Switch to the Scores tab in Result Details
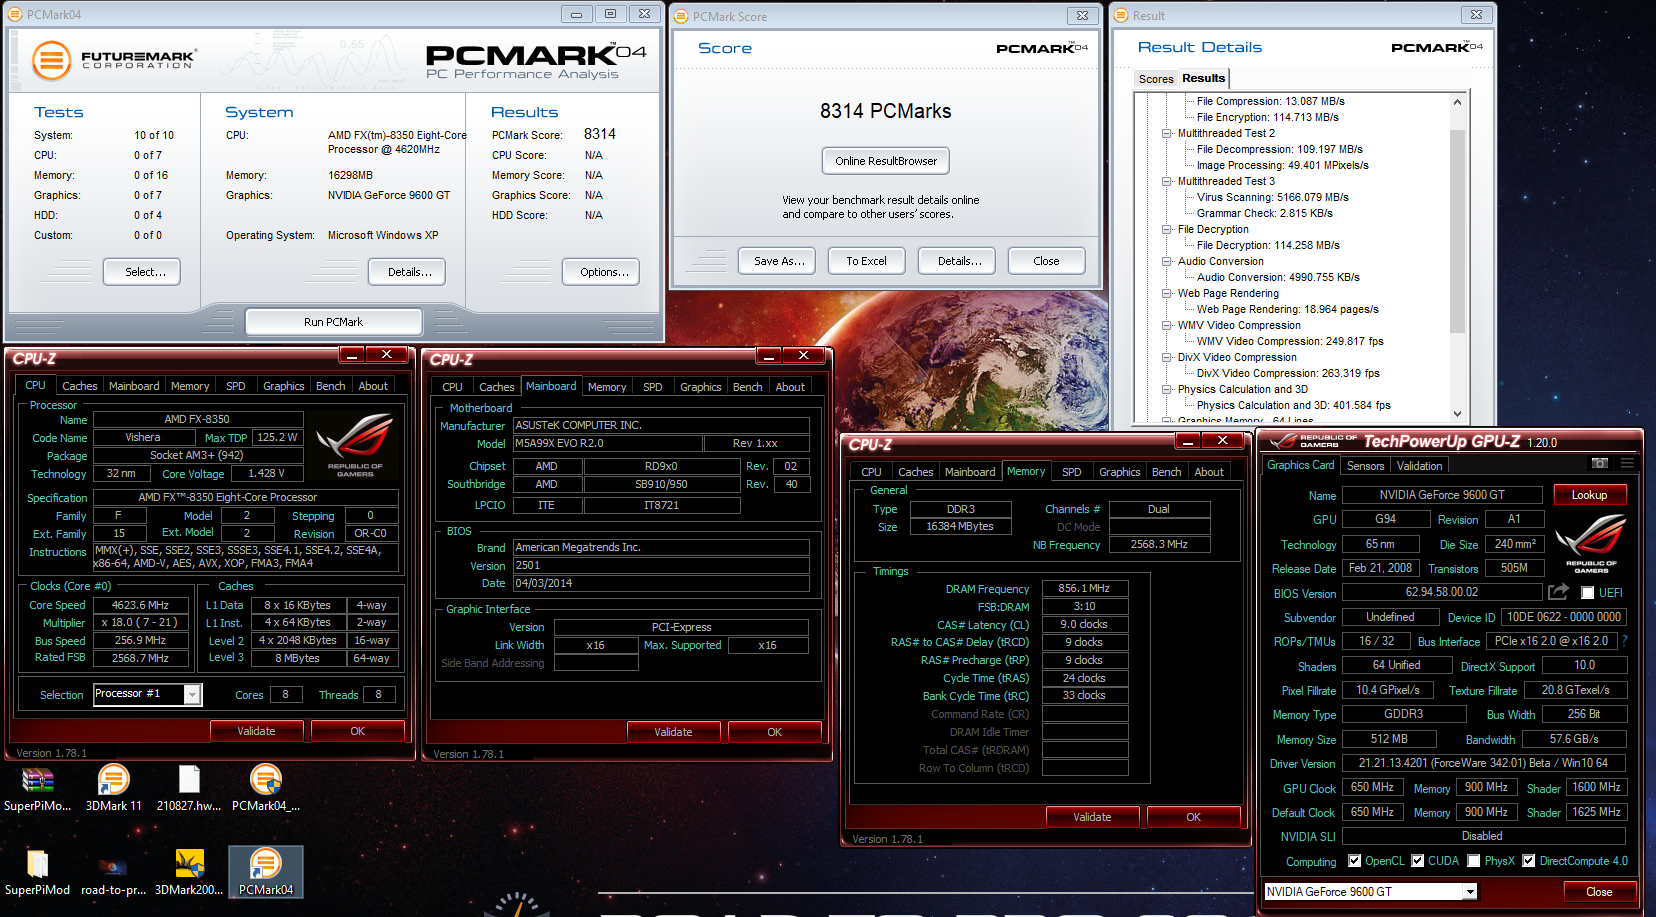This screenshot has width=1656, height=917. [x=1156, y=79]
